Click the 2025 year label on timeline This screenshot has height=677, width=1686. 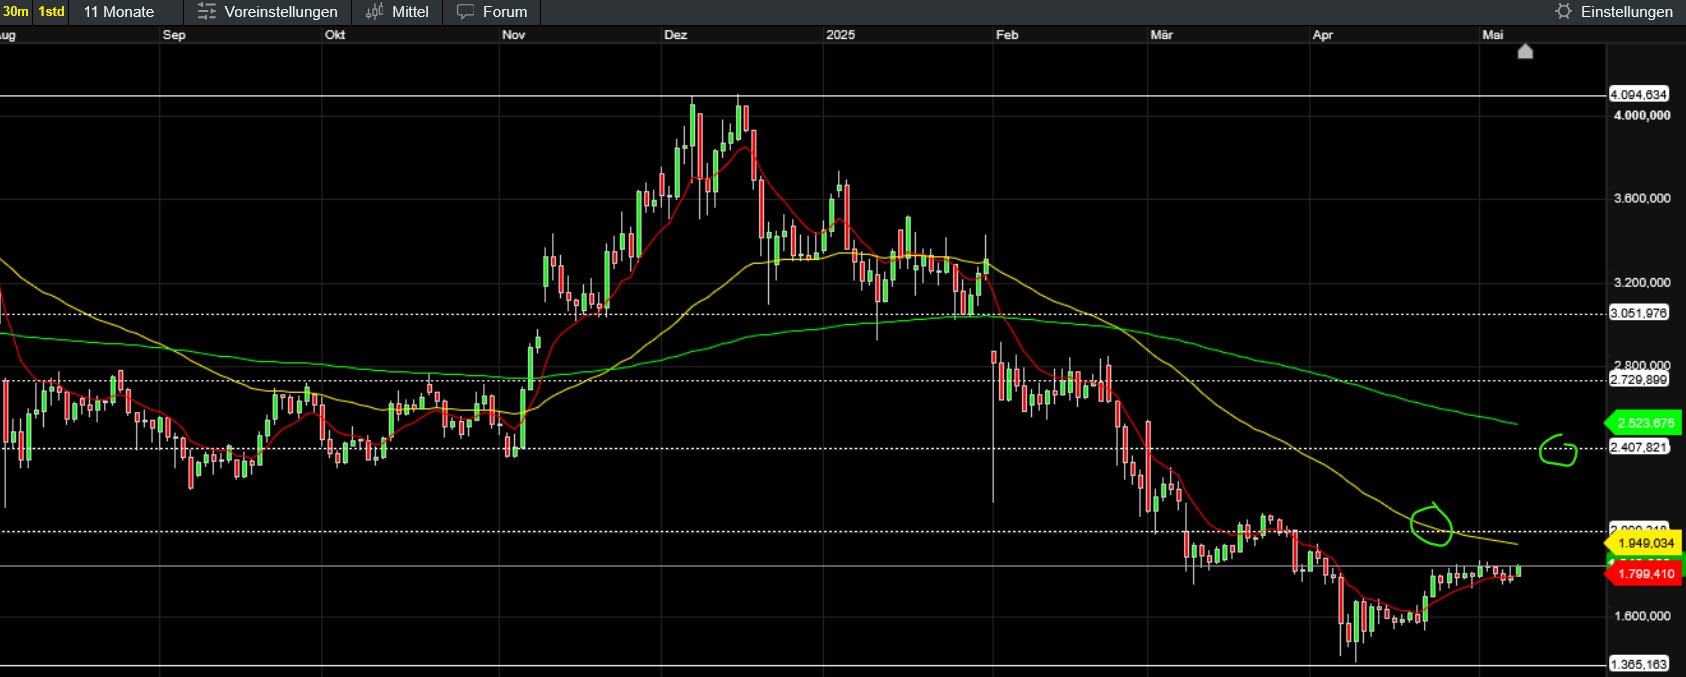841,35
